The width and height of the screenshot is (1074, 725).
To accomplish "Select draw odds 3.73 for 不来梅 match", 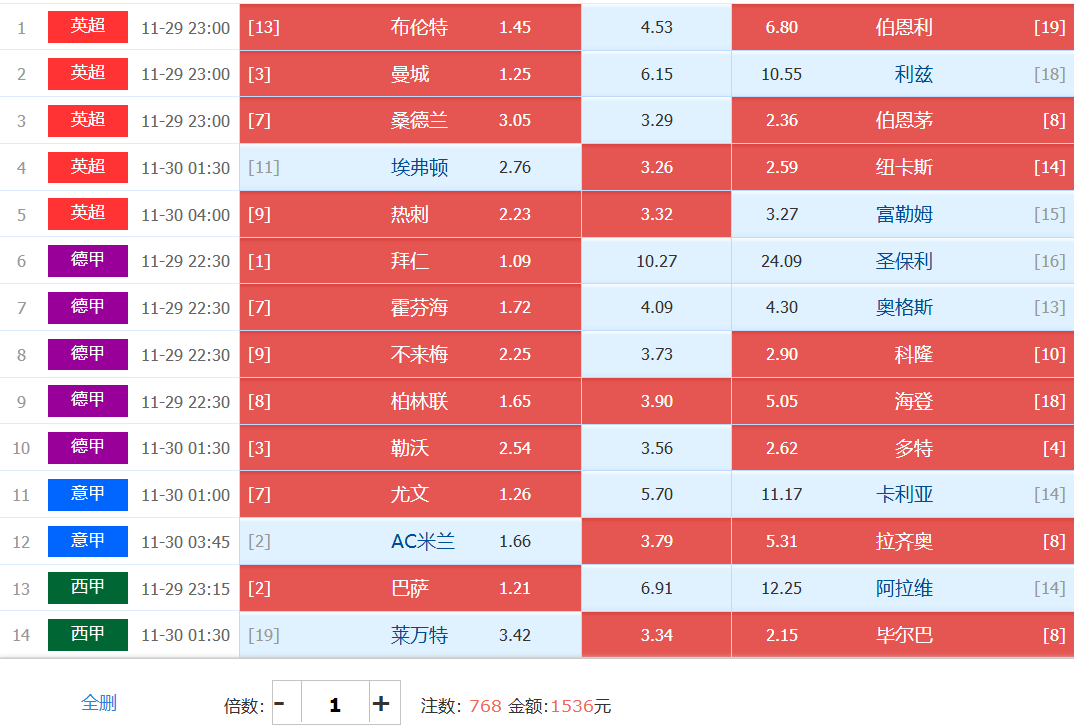I will (x=656, y=354).
